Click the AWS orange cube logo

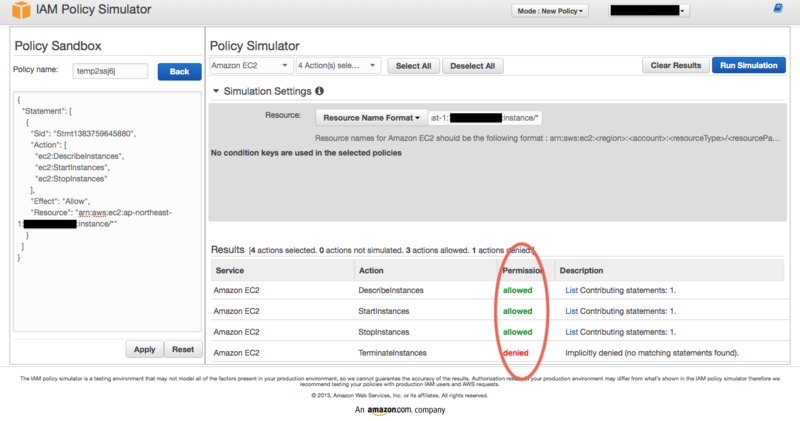(21, 10)
